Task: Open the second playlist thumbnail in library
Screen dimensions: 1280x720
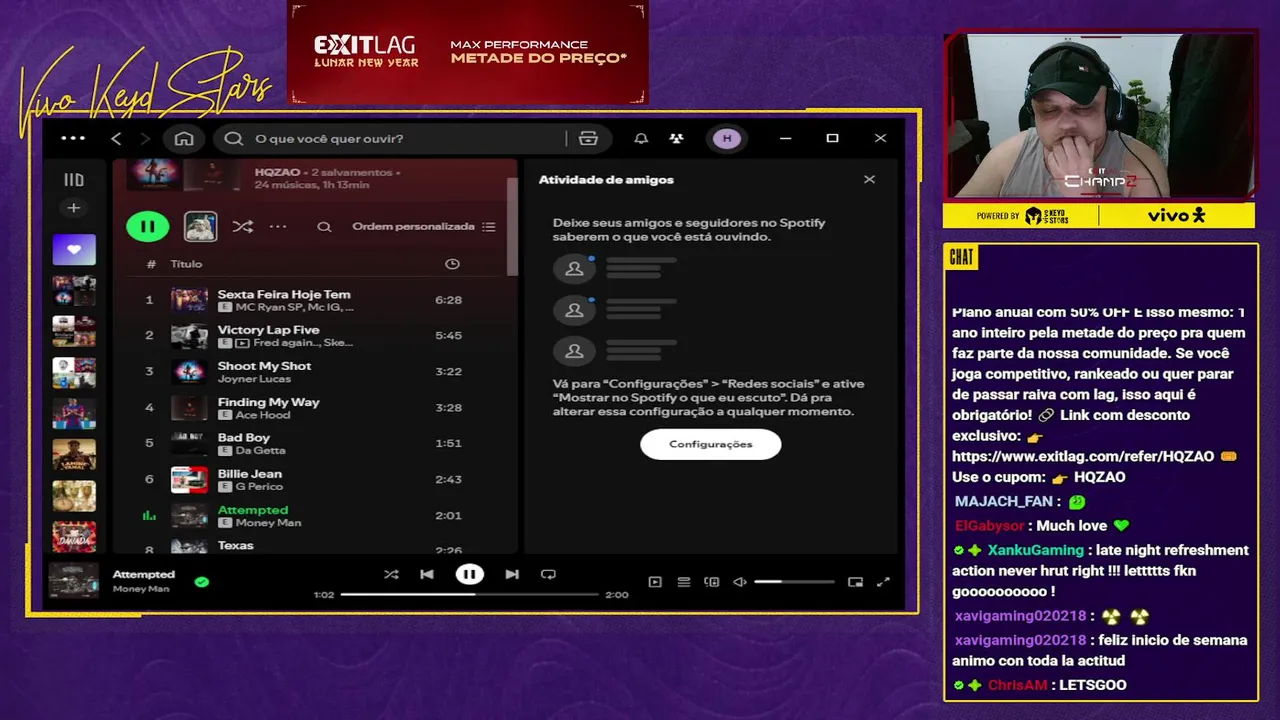Action: [74, 290]
